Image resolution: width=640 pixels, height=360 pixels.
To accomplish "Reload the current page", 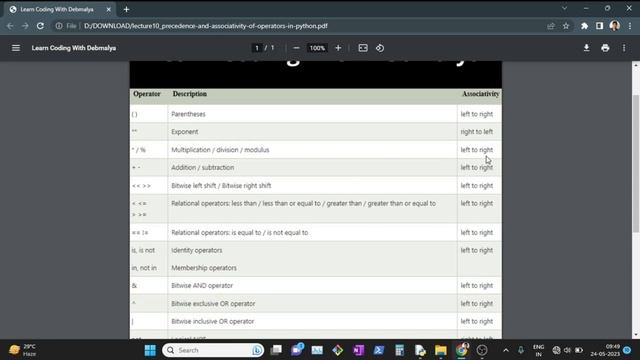I will [40, 26].
